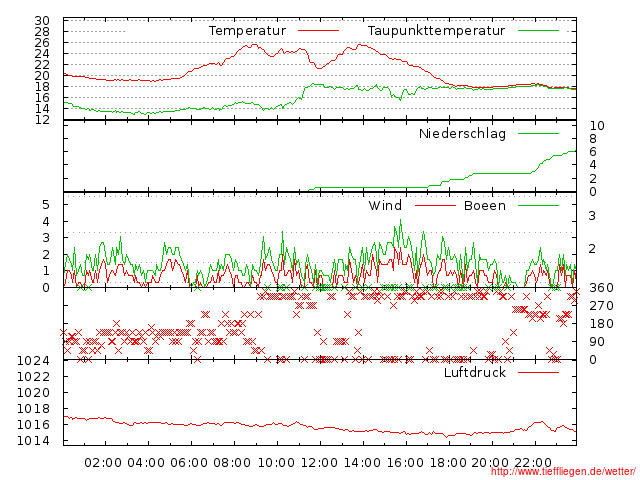This screenshot has width=640, height=480.
Task: Open the tieffliegen.de/wetter link
Action: [x=563, y=472]
